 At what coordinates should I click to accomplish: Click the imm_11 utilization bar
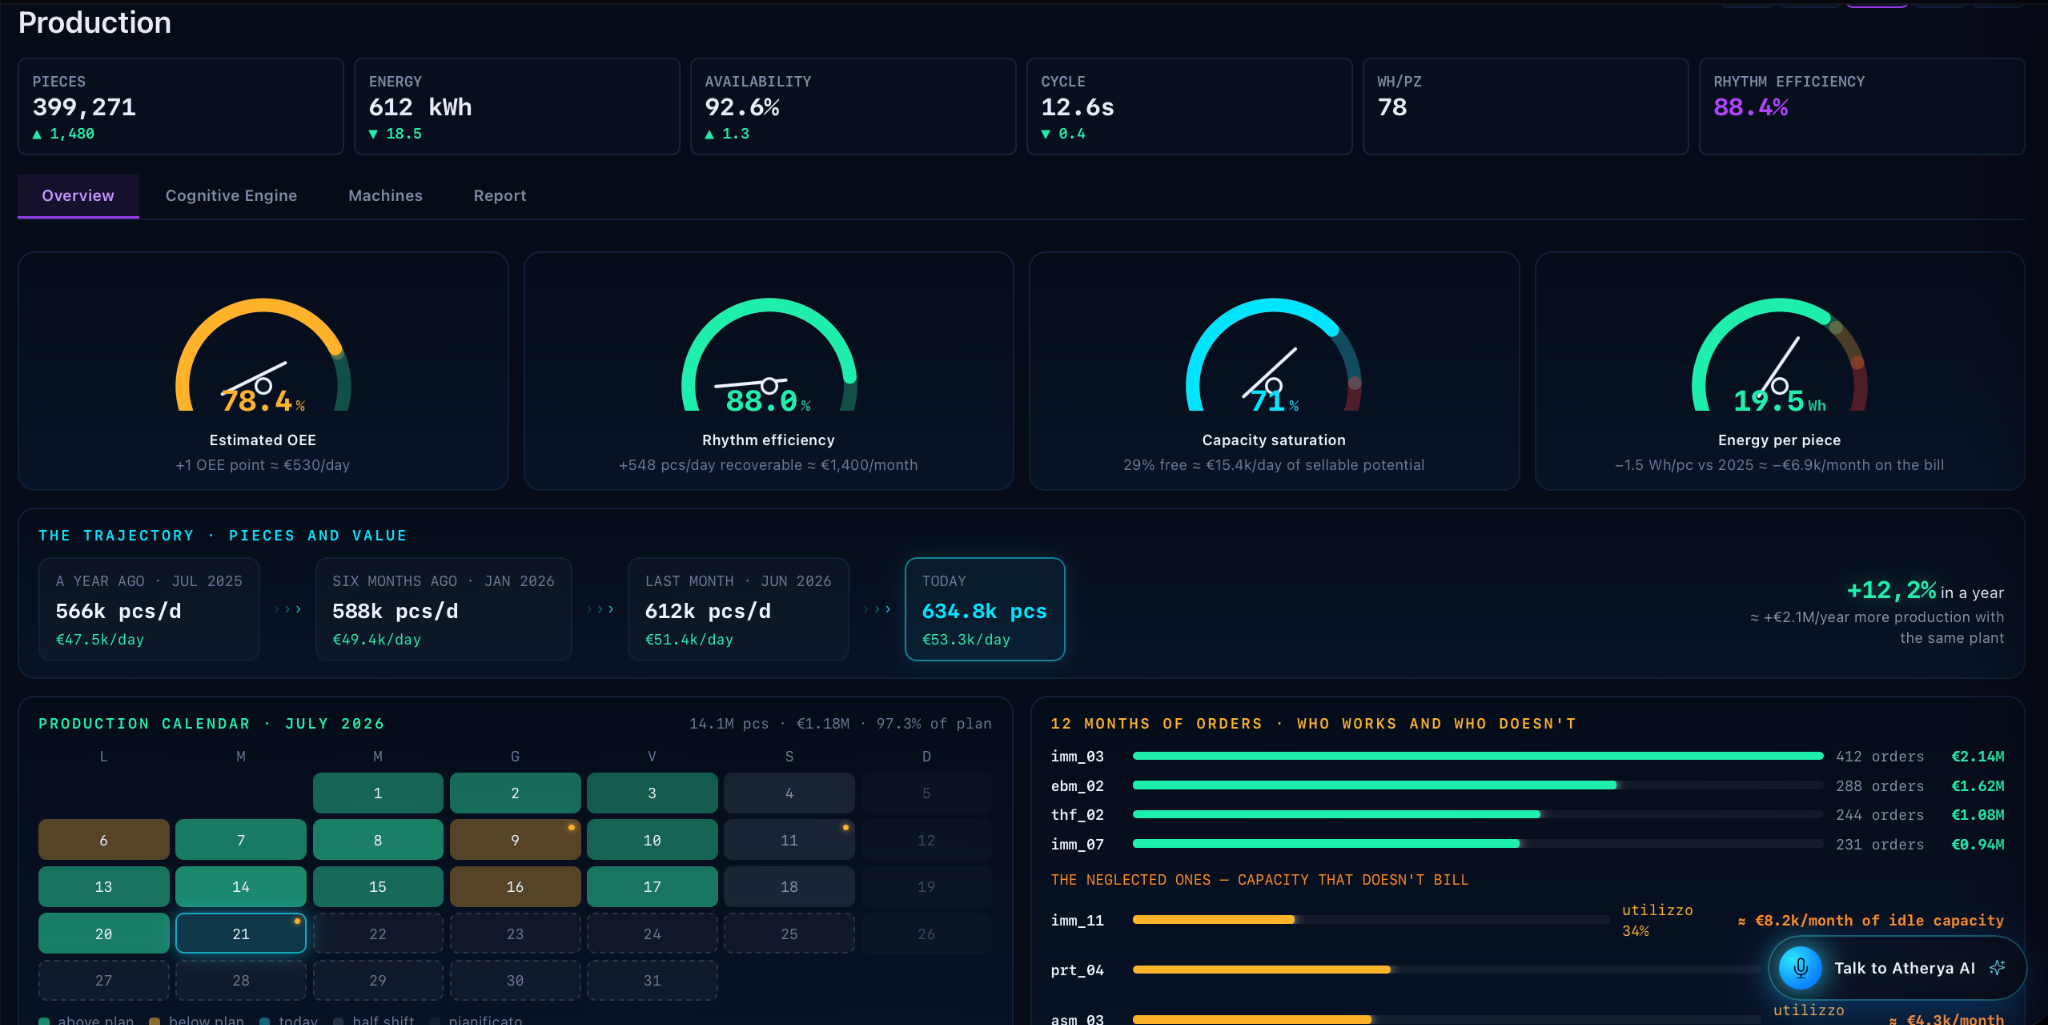tap(1372, 919)
